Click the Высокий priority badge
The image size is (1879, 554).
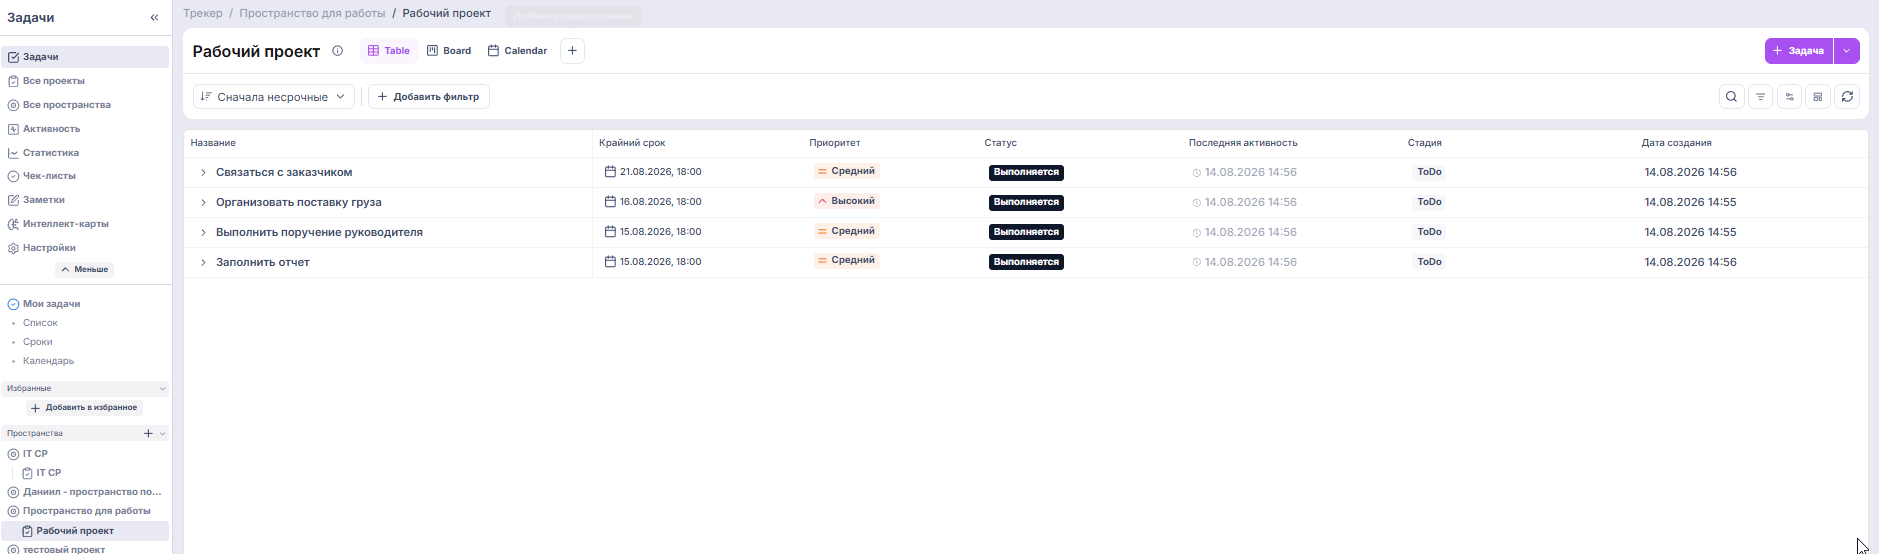point(846,201)
